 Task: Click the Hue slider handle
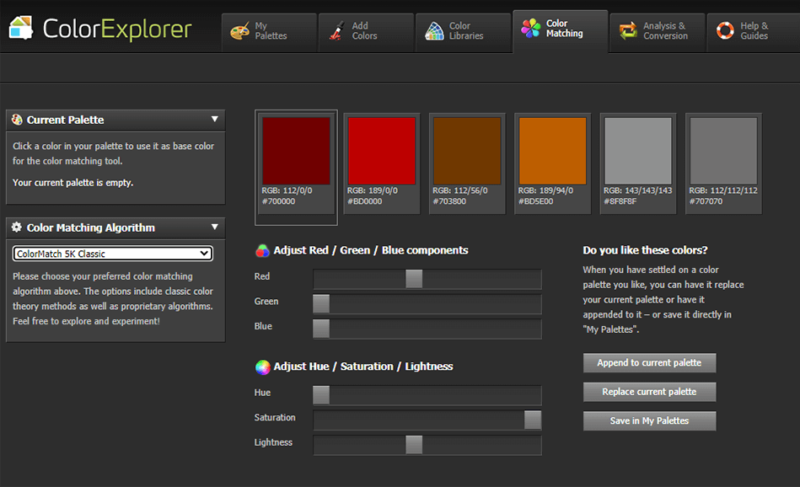click(321, 395)
